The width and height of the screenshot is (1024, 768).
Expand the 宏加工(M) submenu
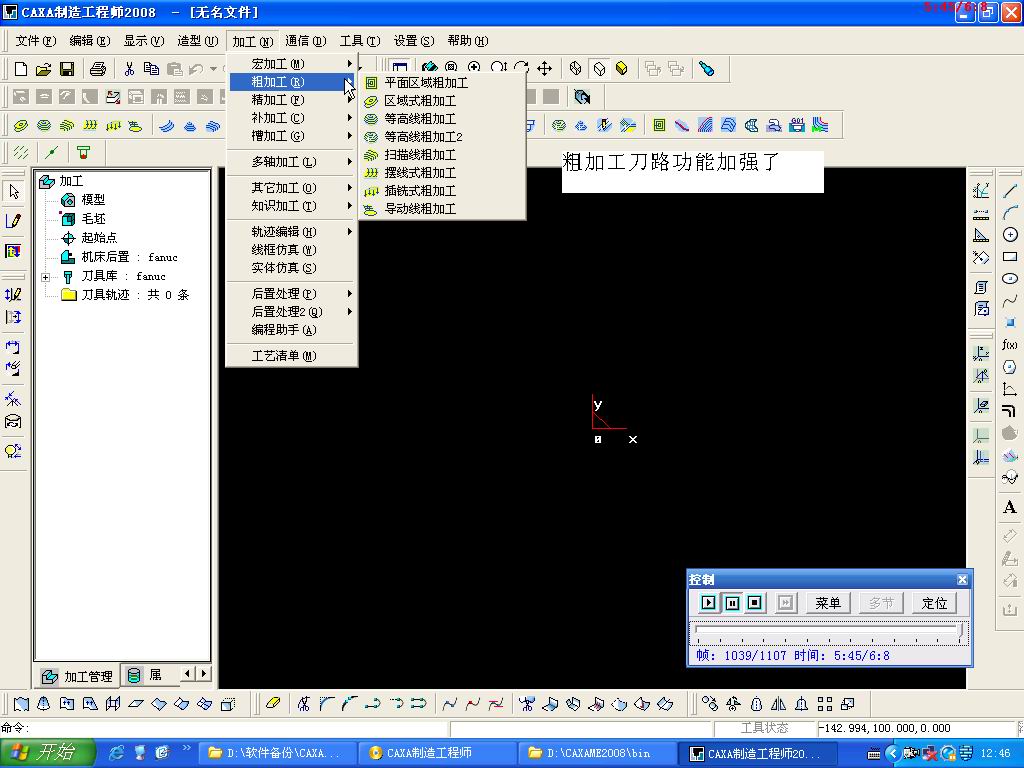click(x=292, y=64)
